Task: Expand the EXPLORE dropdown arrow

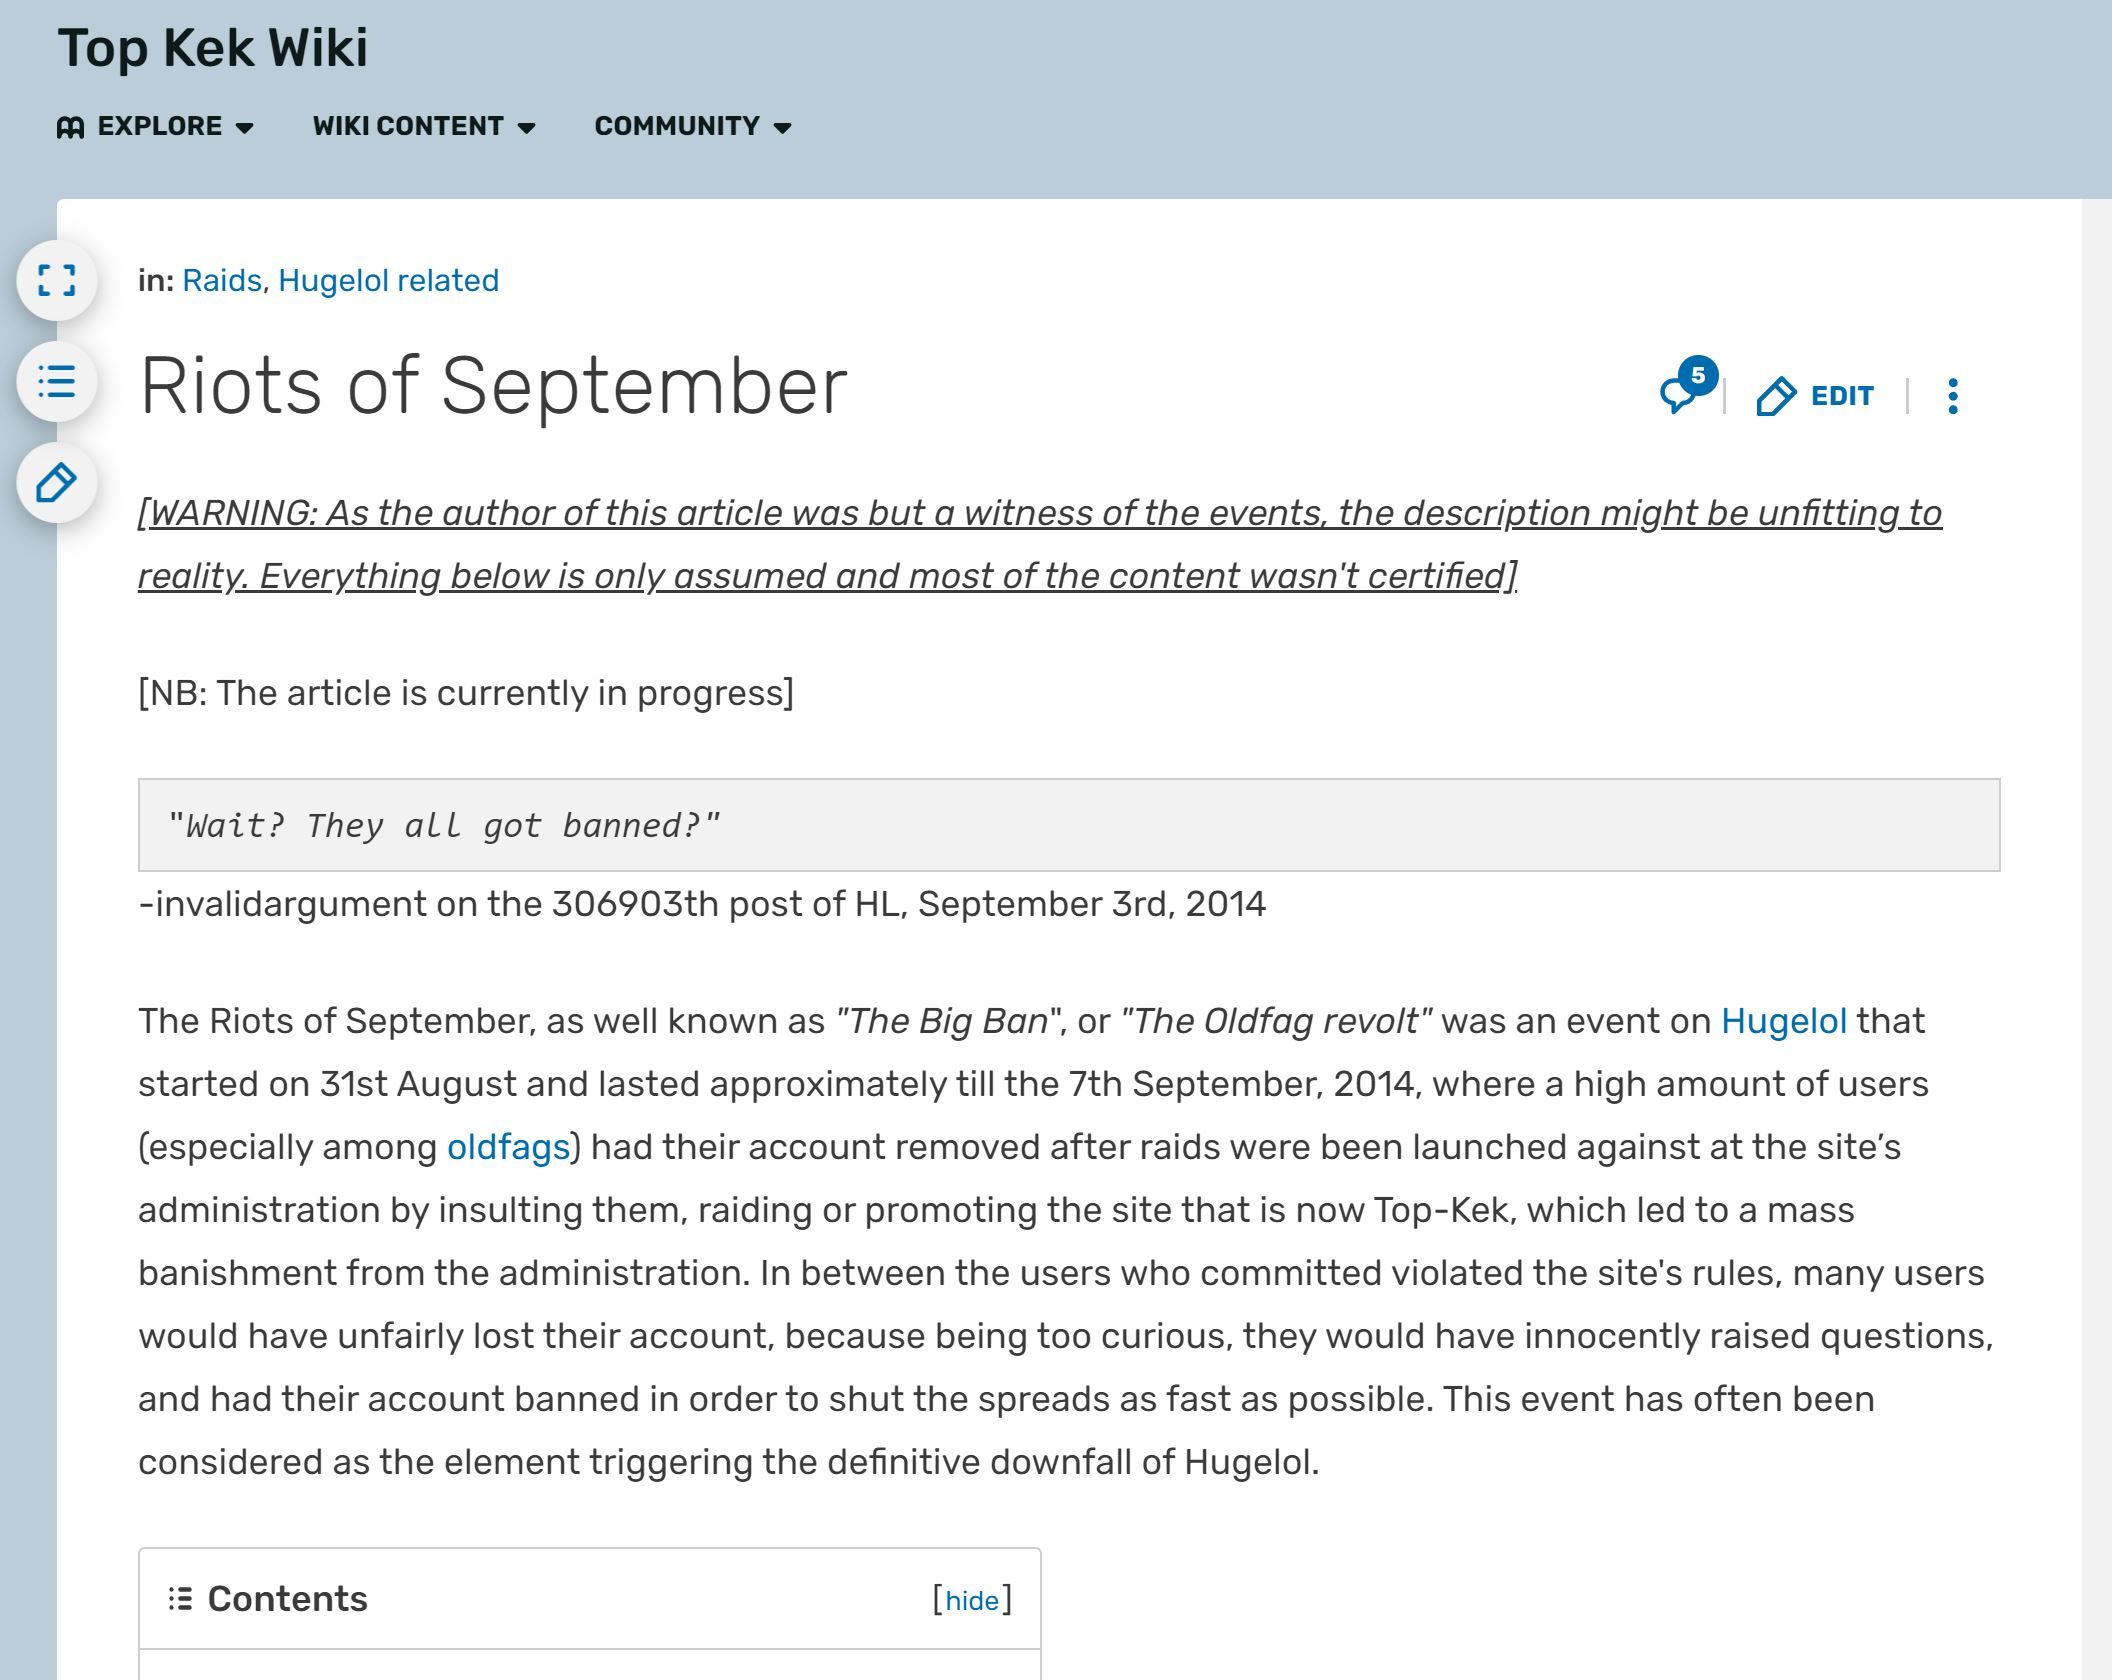Action: pyautogui.click(x=244, y=128)
